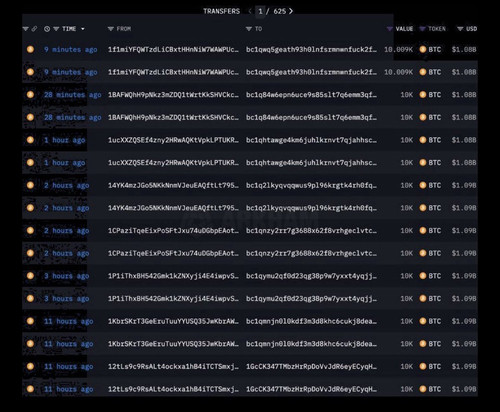The image size is (500, 412).
Task: Click lower sender address 1BAFWQhH9pNkz3mZDQ1tWrtKkSHVCkc
Action: click(173, 118)
